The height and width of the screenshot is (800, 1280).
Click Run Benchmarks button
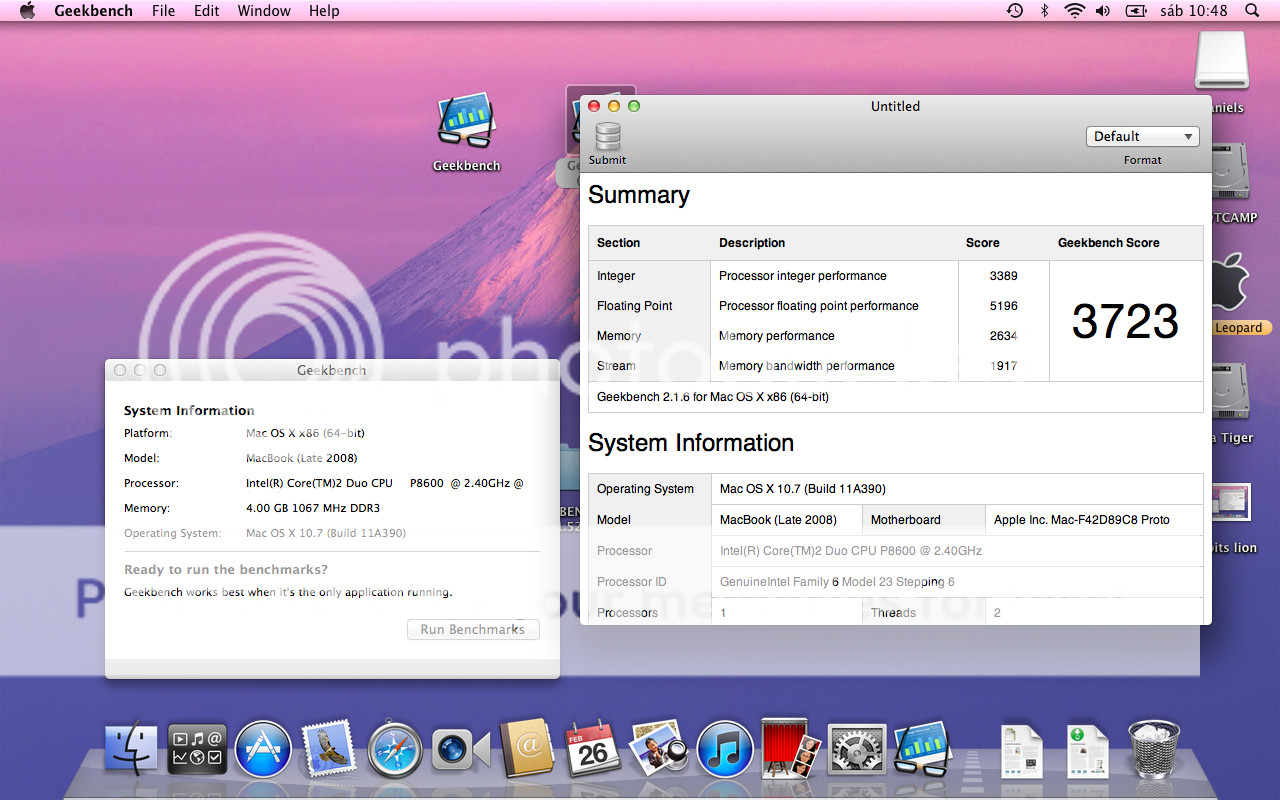(x=473, y=629)
